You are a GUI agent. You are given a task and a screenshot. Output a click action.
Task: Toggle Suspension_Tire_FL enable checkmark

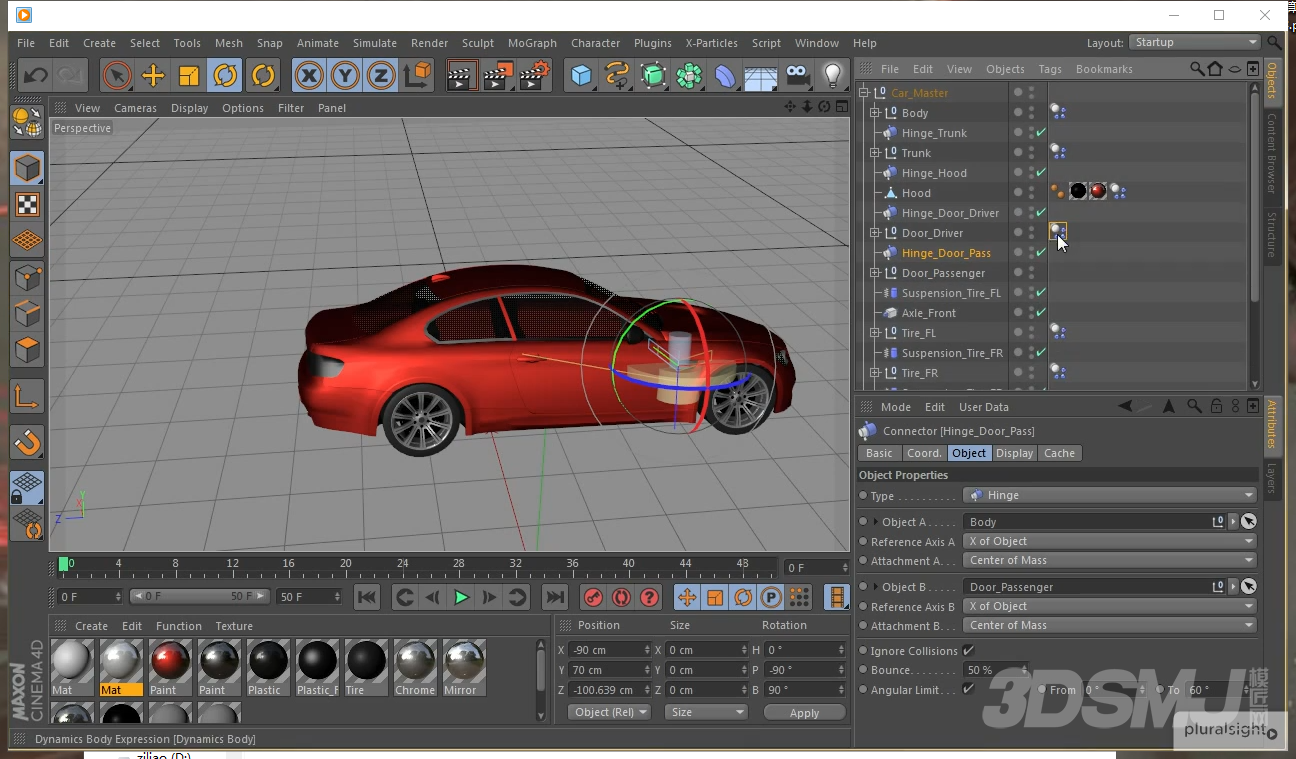pos(1041,293)
